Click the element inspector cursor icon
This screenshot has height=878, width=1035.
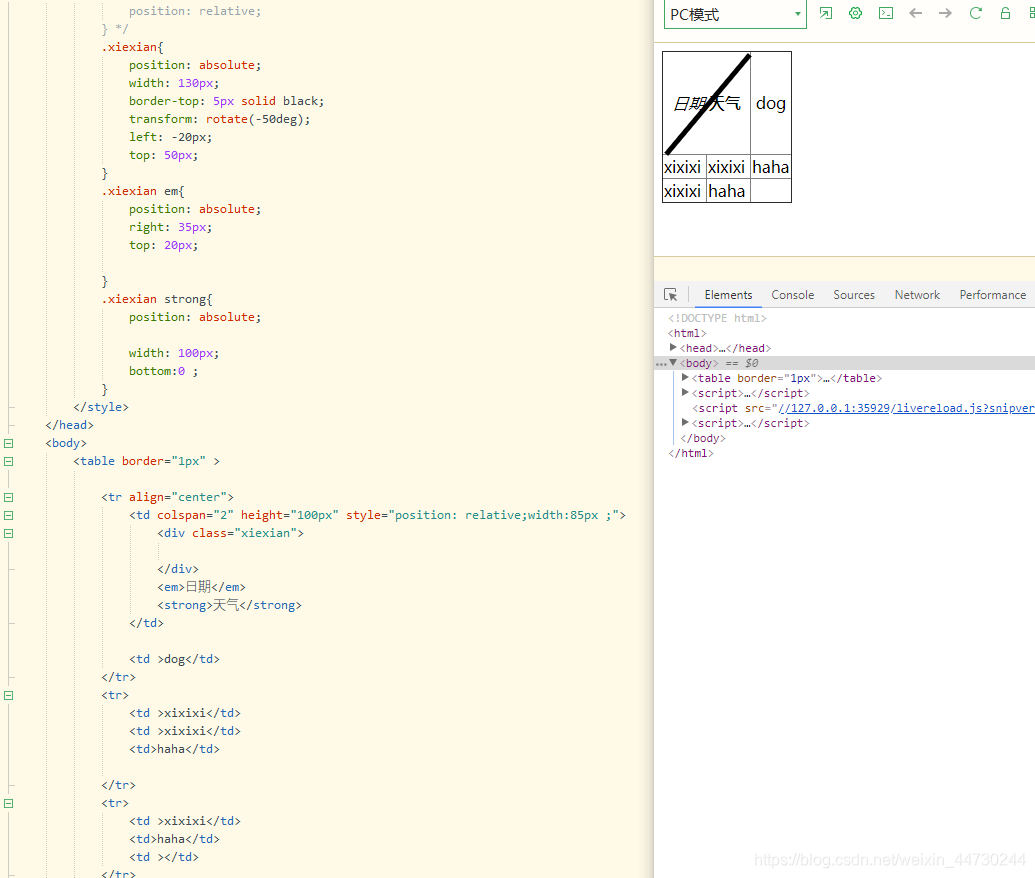click(671, 294)
